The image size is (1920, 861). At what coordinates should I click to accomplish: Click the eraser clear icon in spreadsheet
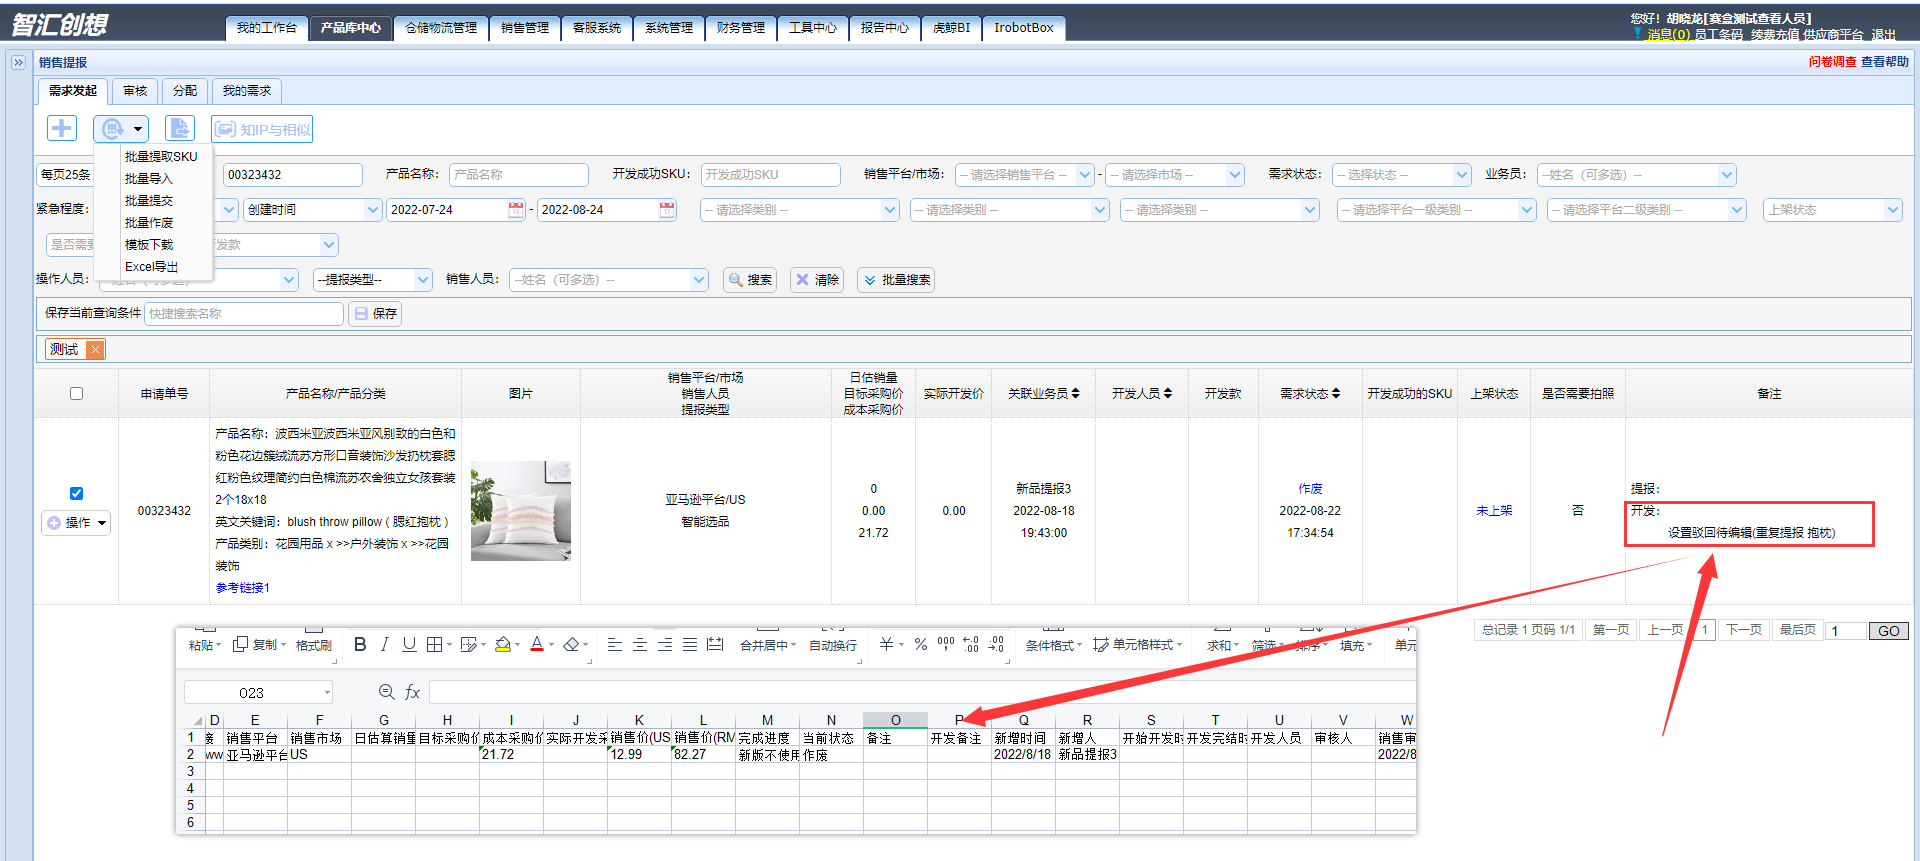tap(571, 645)
